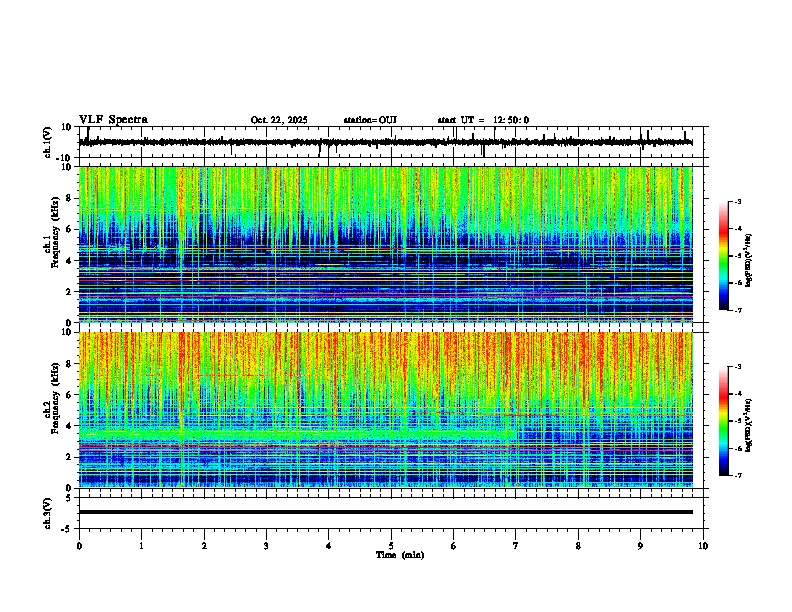Viewport: 792px width, 612px height.
Task: Click the ch.1 "Frequency (kHz)" axis label
Action: [55, 233]
